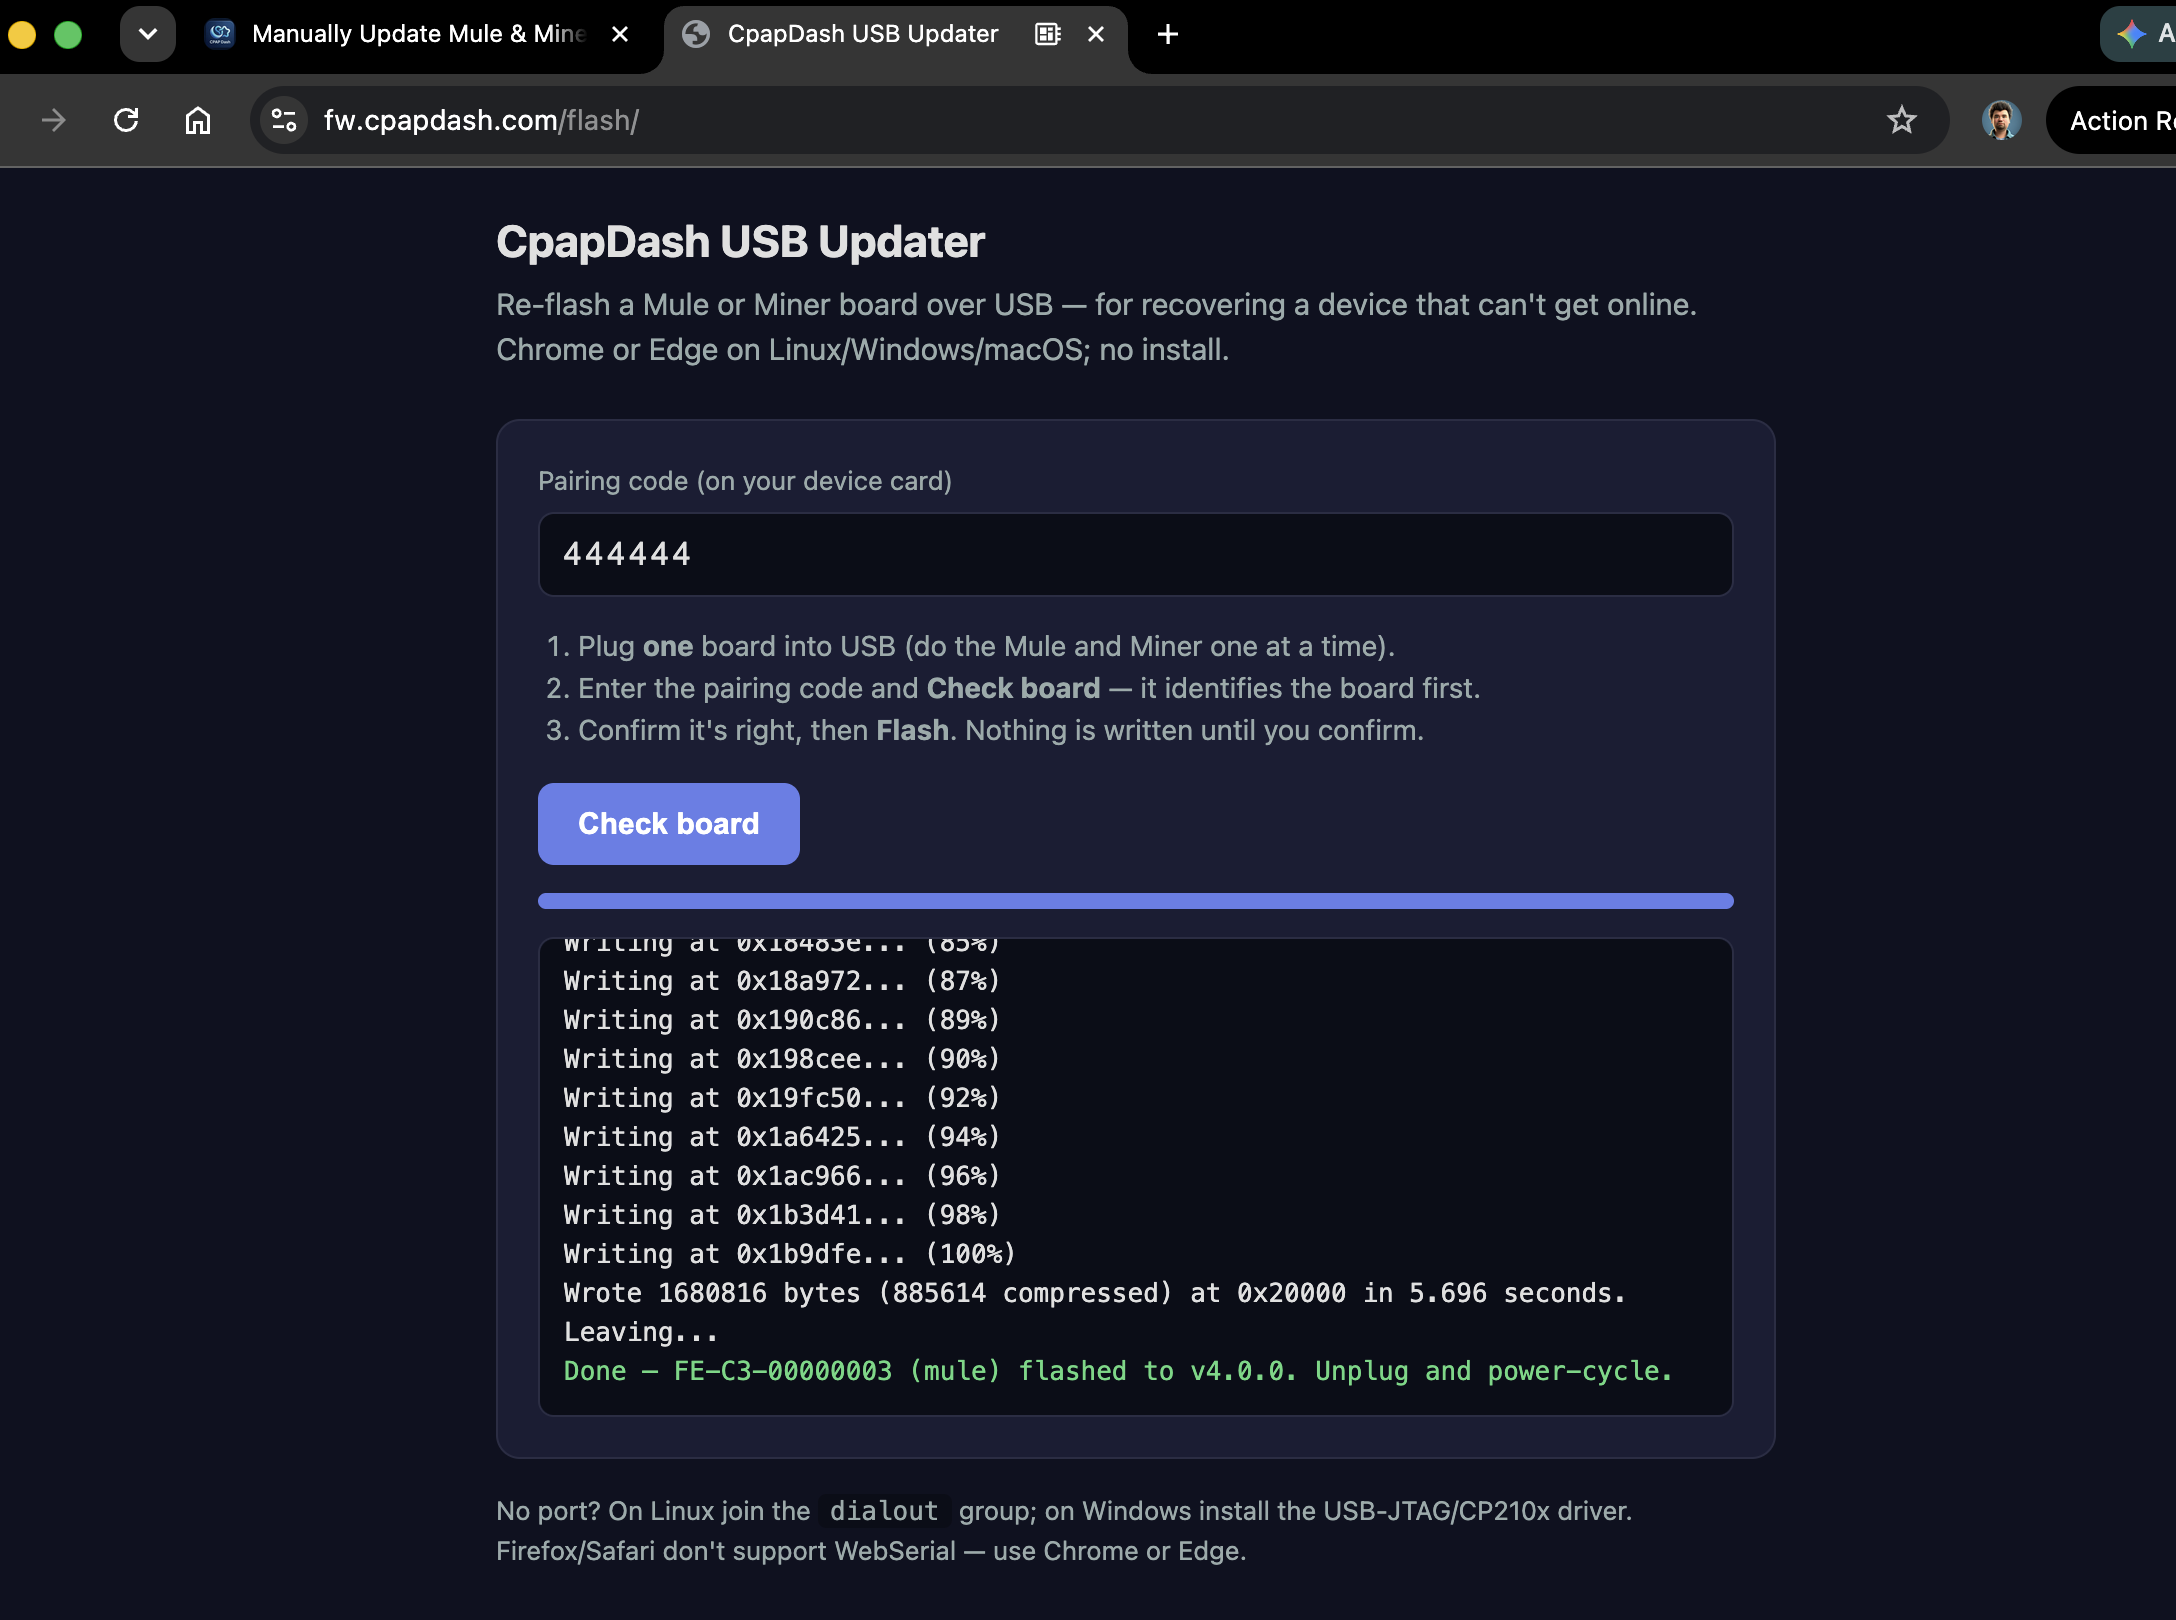2176x1620 pixels.
Task: Click the address bar URL fw.cpapdash.com/flash/
Action: [481, 121]
